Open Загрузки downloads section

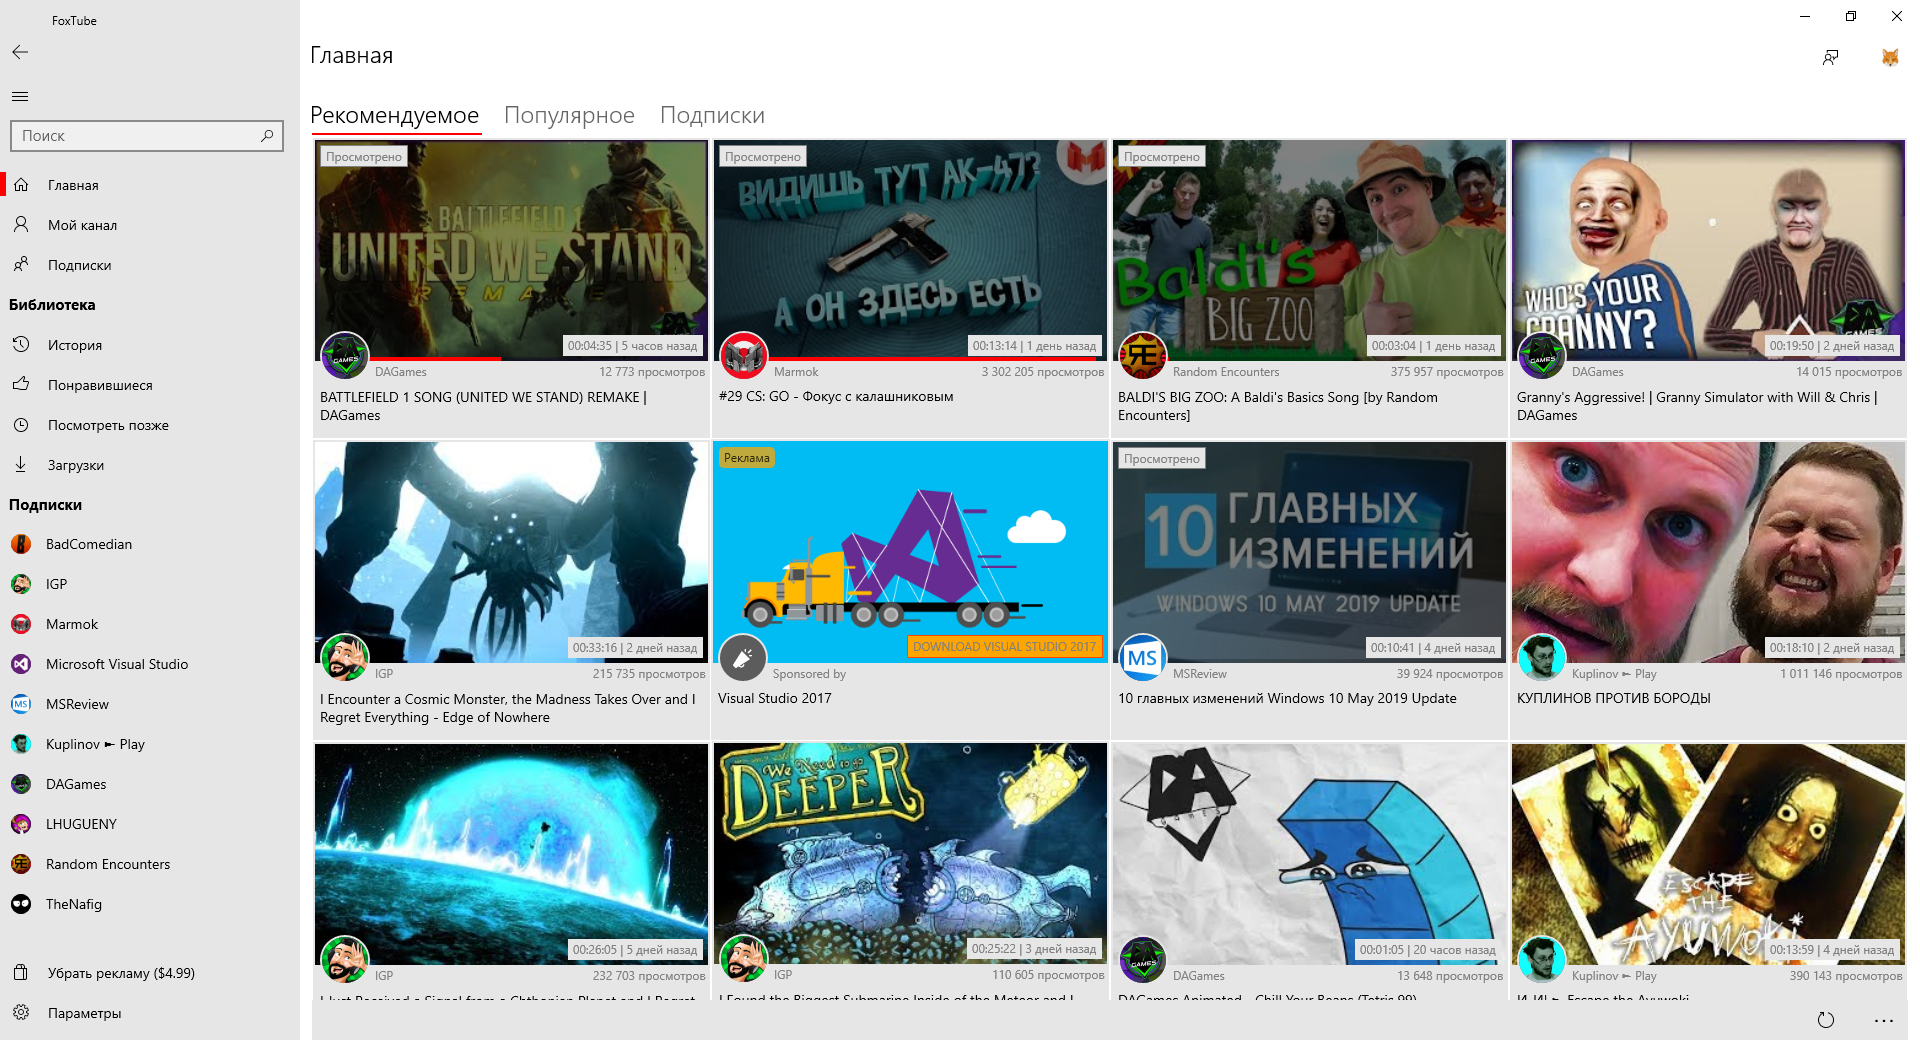point(76,465)
